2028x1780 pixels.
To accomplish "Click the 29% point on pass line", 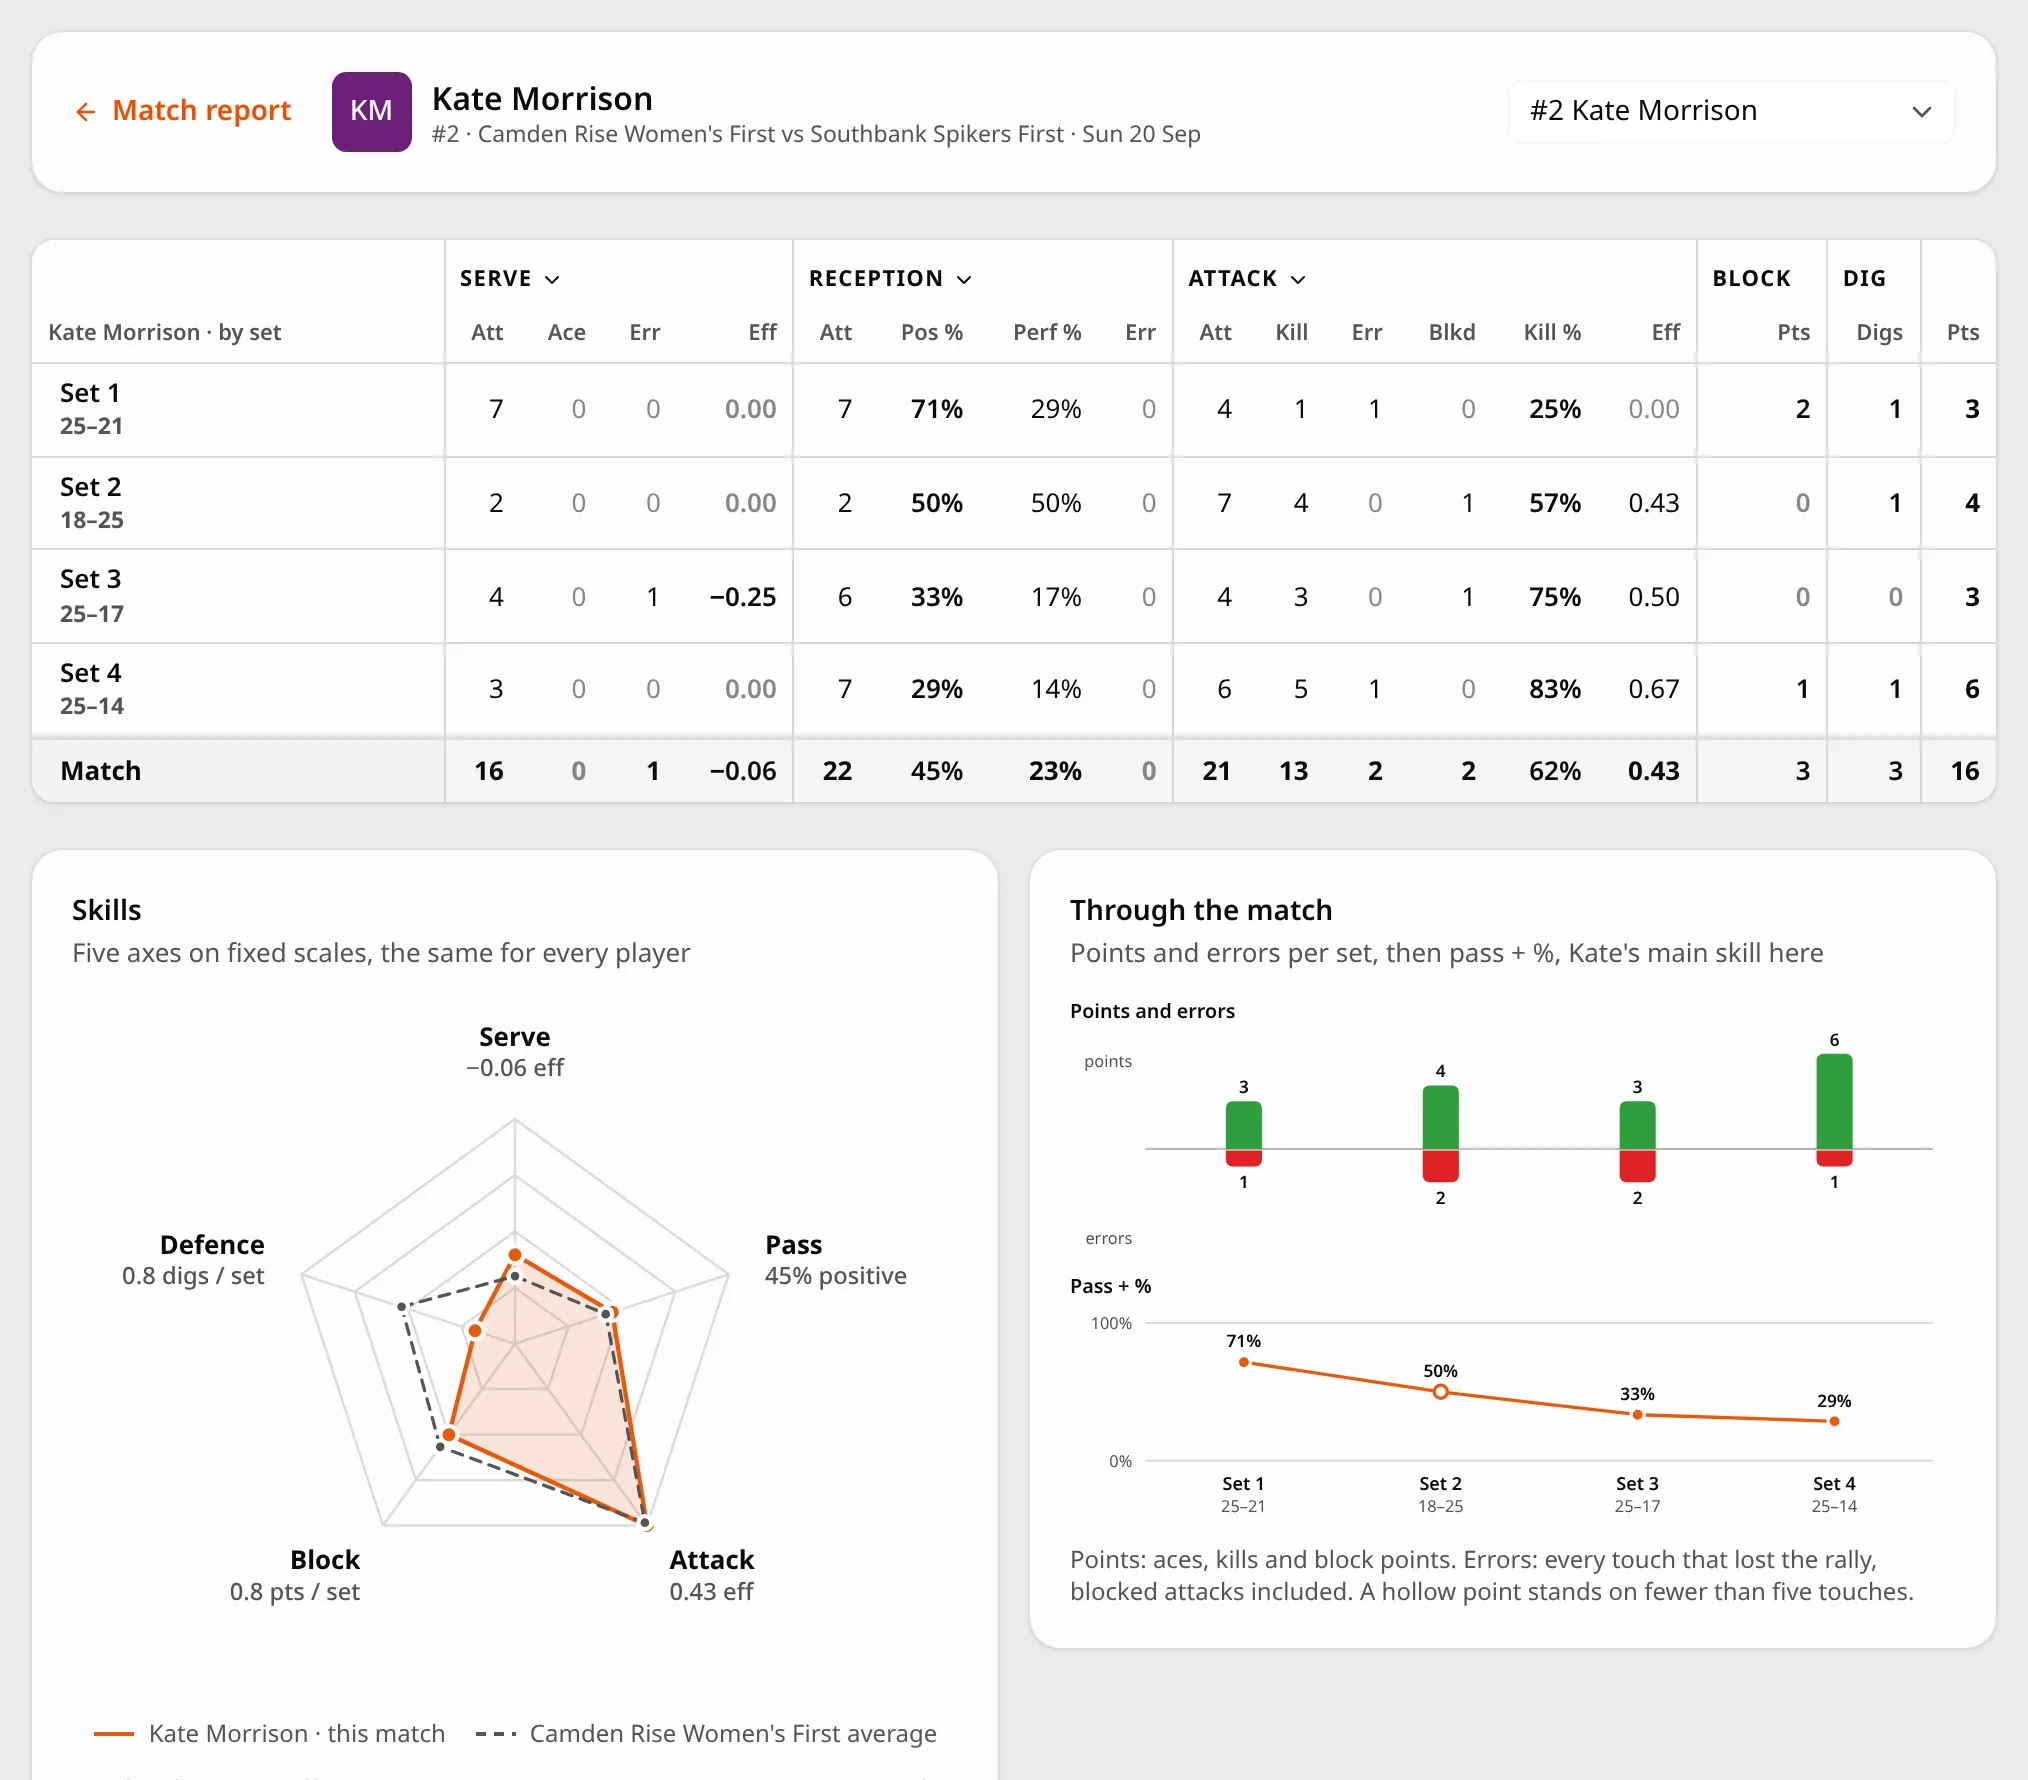I will [x=1834, y=1421].
